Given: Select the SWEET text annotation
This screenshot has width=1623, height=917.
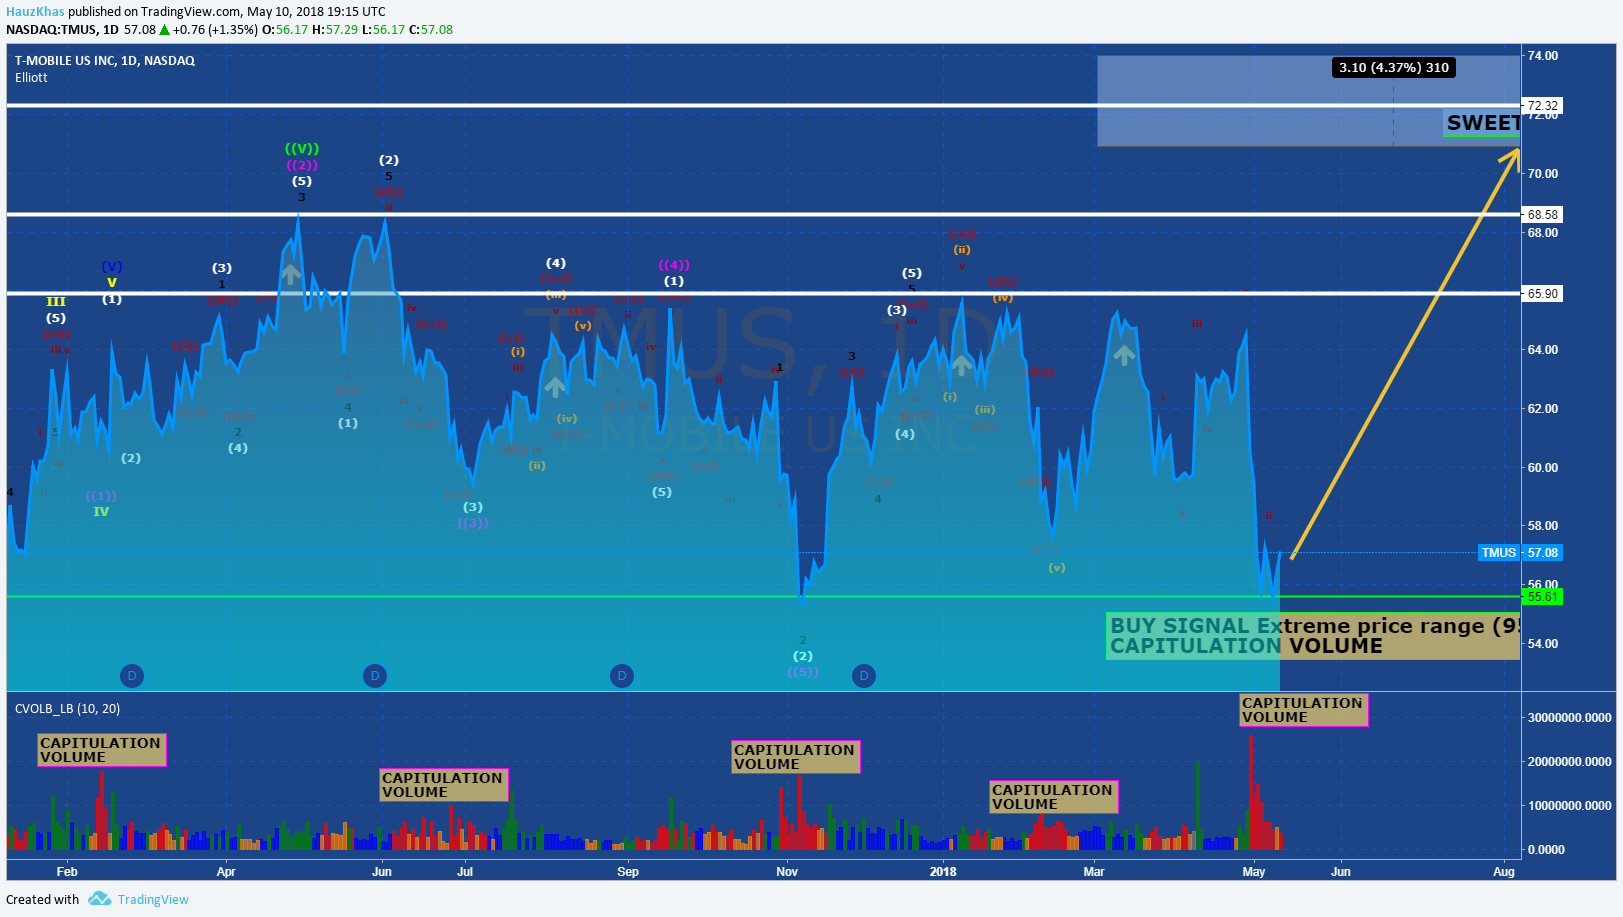Looking at the screenshot, I should click(1482, 123).
